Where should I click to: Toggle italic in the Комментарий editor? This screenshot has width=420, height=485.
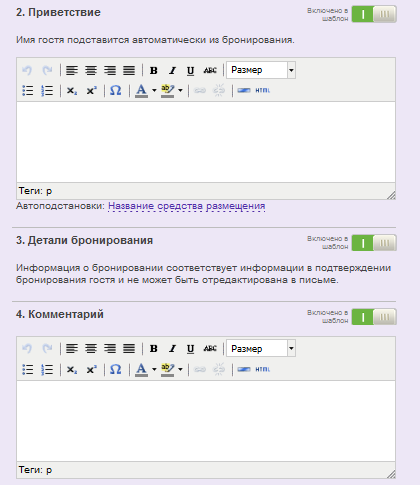click(172, 349)
